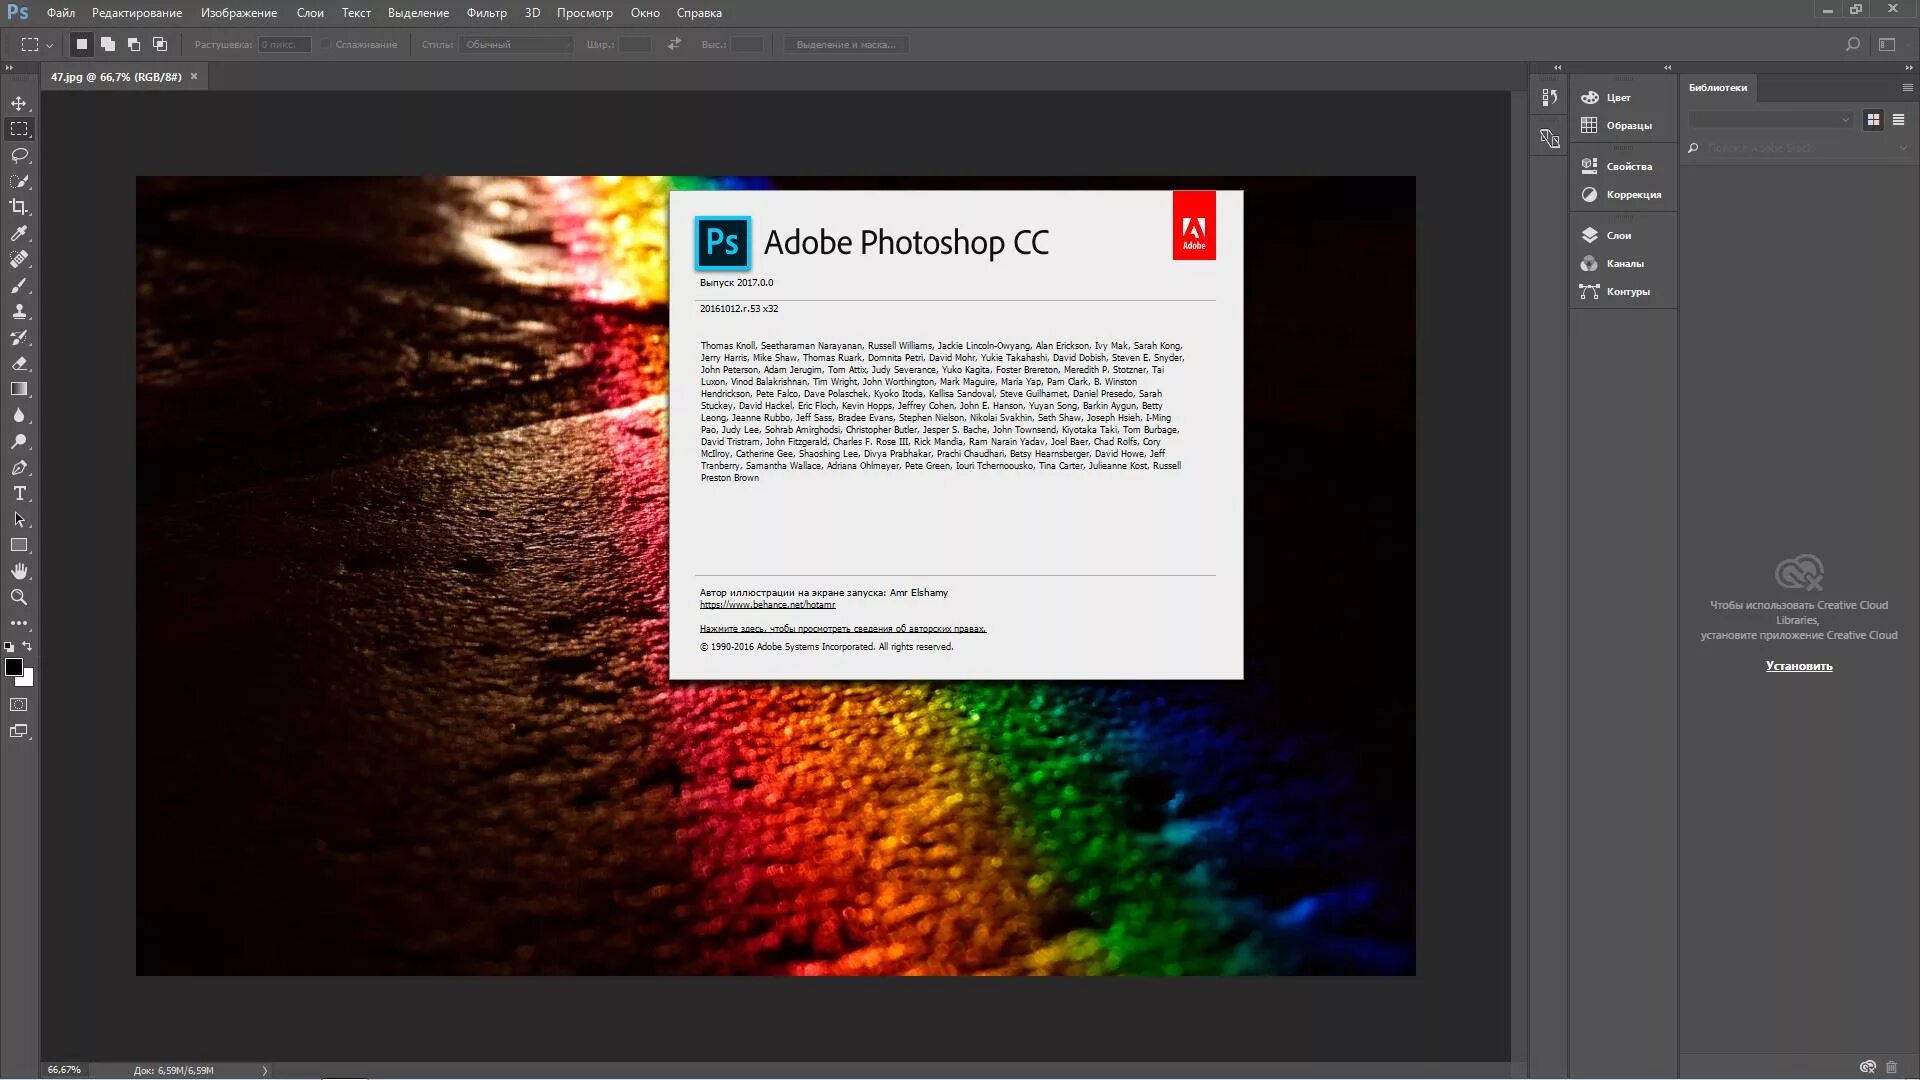Open the Стили dropdown (Обычный)
Viewport: 1920px width, 1080px height.
[x=517, y=44]
